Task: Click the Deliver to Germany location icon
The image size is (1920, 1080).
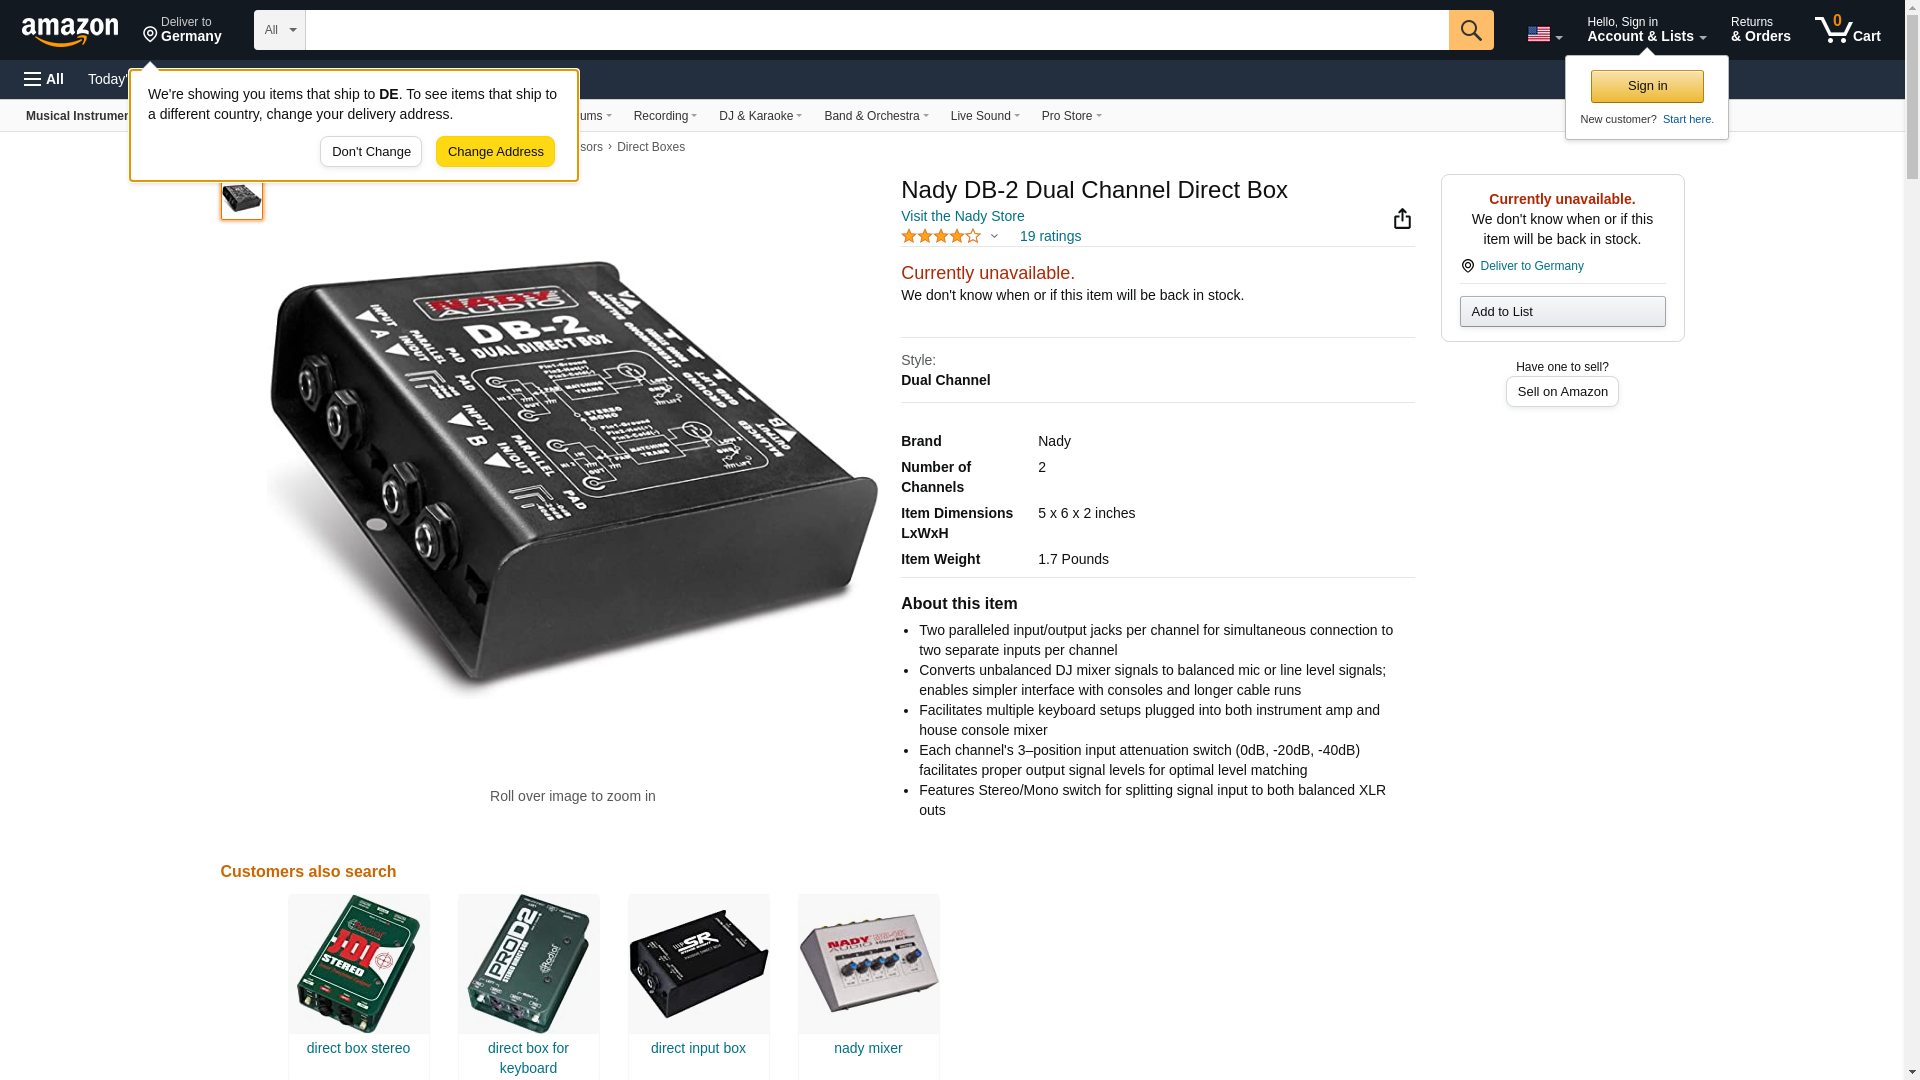Action: click(x=1467, y=266)
